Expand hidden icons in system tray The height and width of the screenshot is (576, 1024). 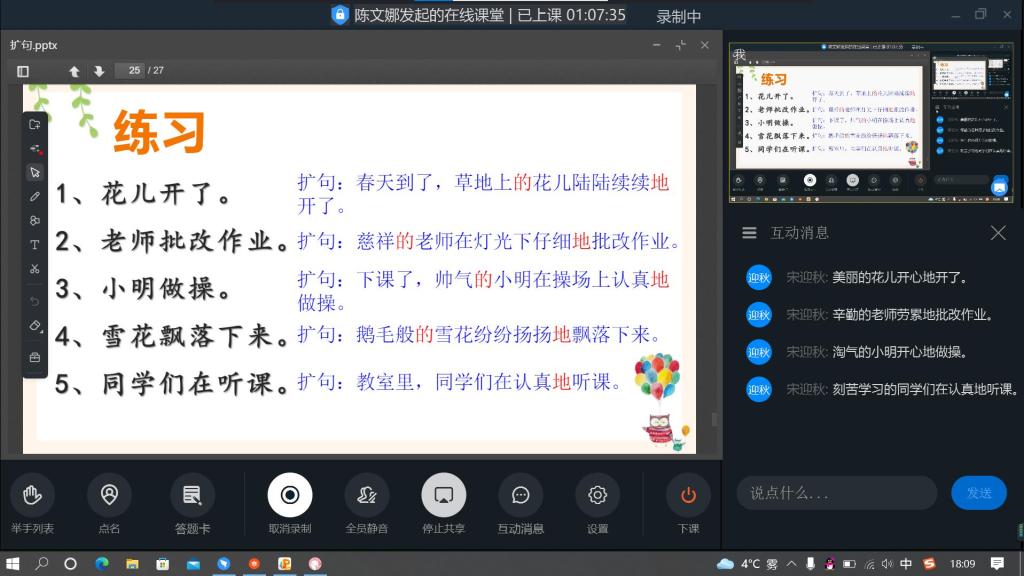tap(792, 563)
